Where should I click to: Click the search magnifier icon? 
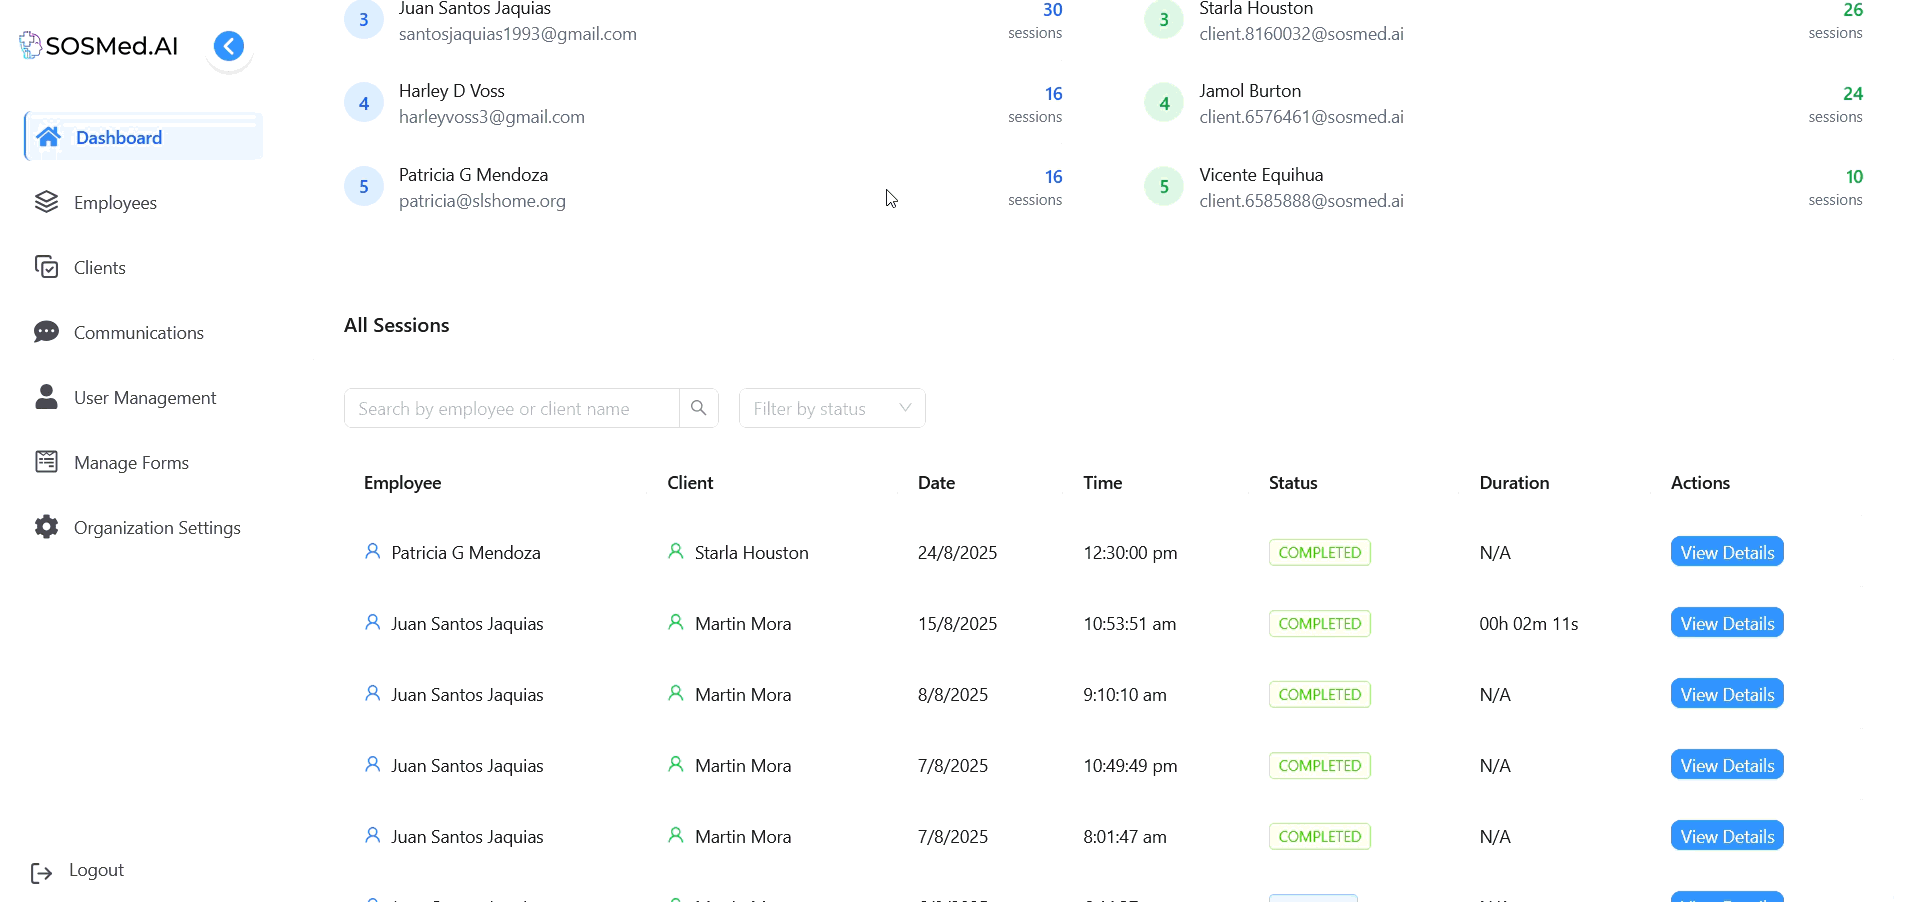[x=698, y=408]
